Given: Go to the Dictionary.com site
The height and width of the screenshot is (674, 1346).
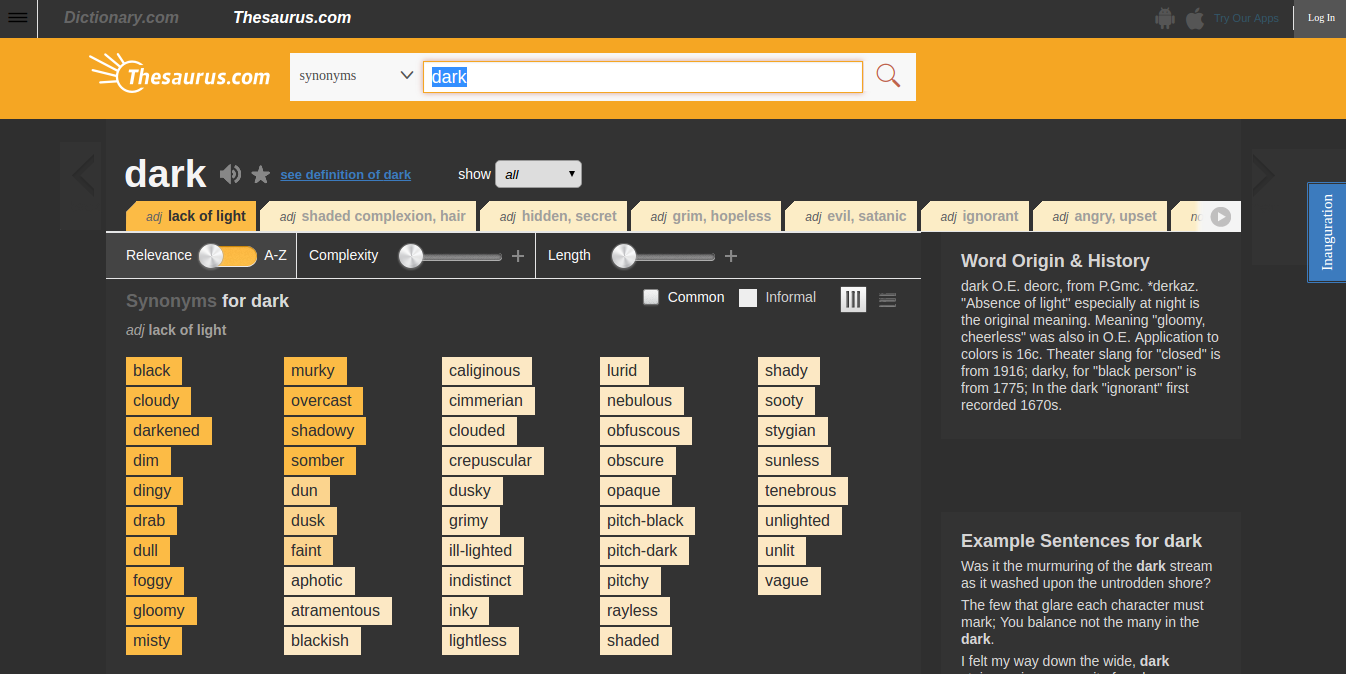Looking at the screenshot, I should point(121,17).
